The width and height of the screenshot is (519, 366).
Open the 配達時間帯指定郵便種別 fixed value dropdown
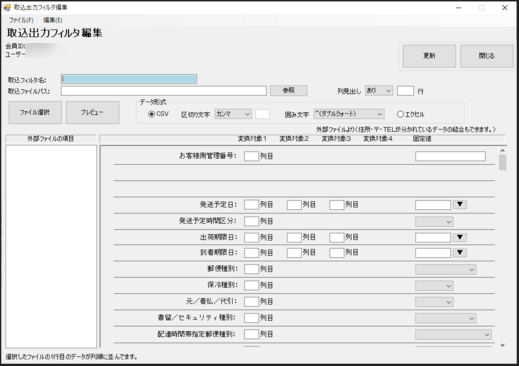click(x=453, y=334)
